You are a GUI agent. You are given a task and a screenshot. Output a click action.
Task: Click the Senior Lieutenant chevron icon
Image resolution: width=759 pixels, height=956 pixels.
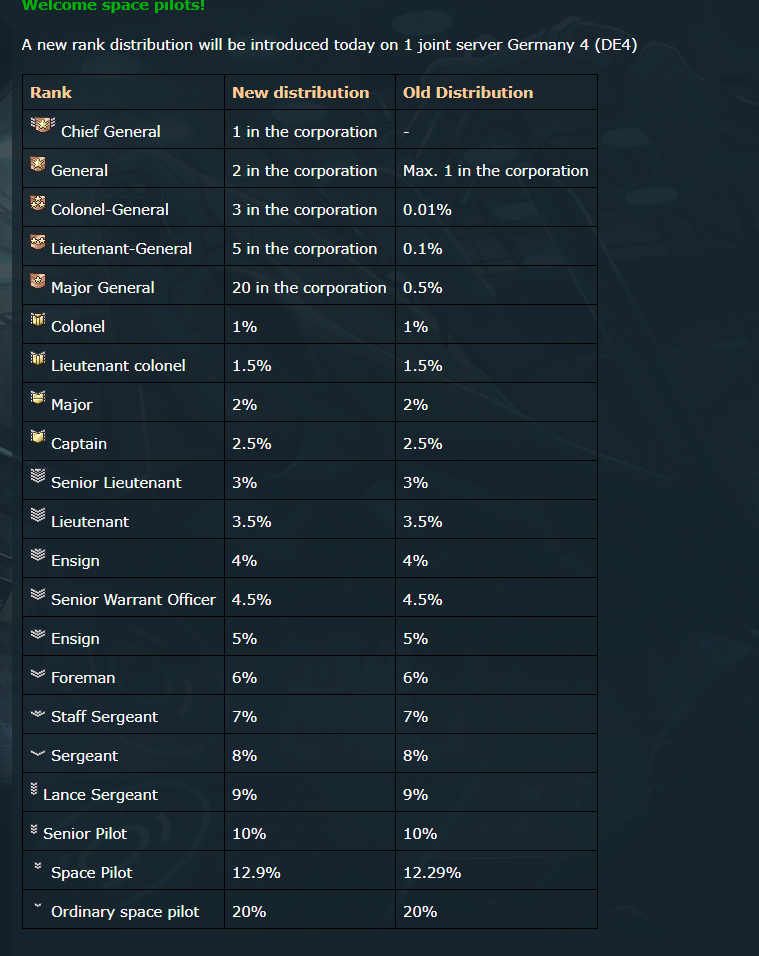38,476
